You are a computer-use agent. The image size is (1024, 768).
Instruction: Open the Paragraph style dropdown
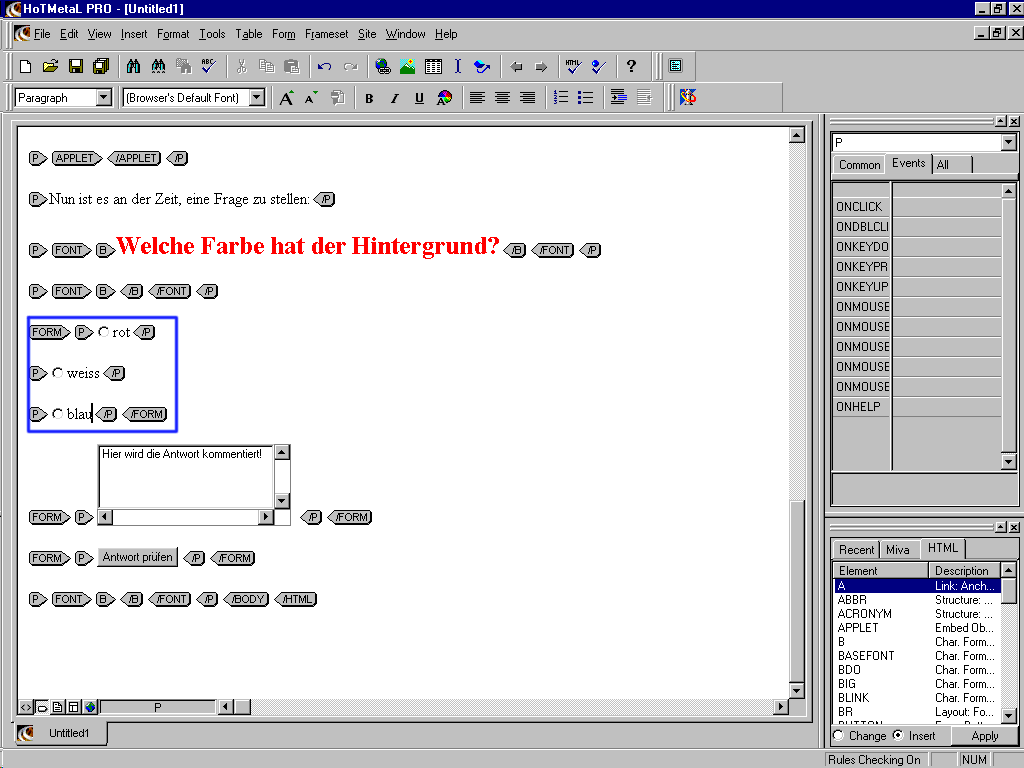coord(104,98)
